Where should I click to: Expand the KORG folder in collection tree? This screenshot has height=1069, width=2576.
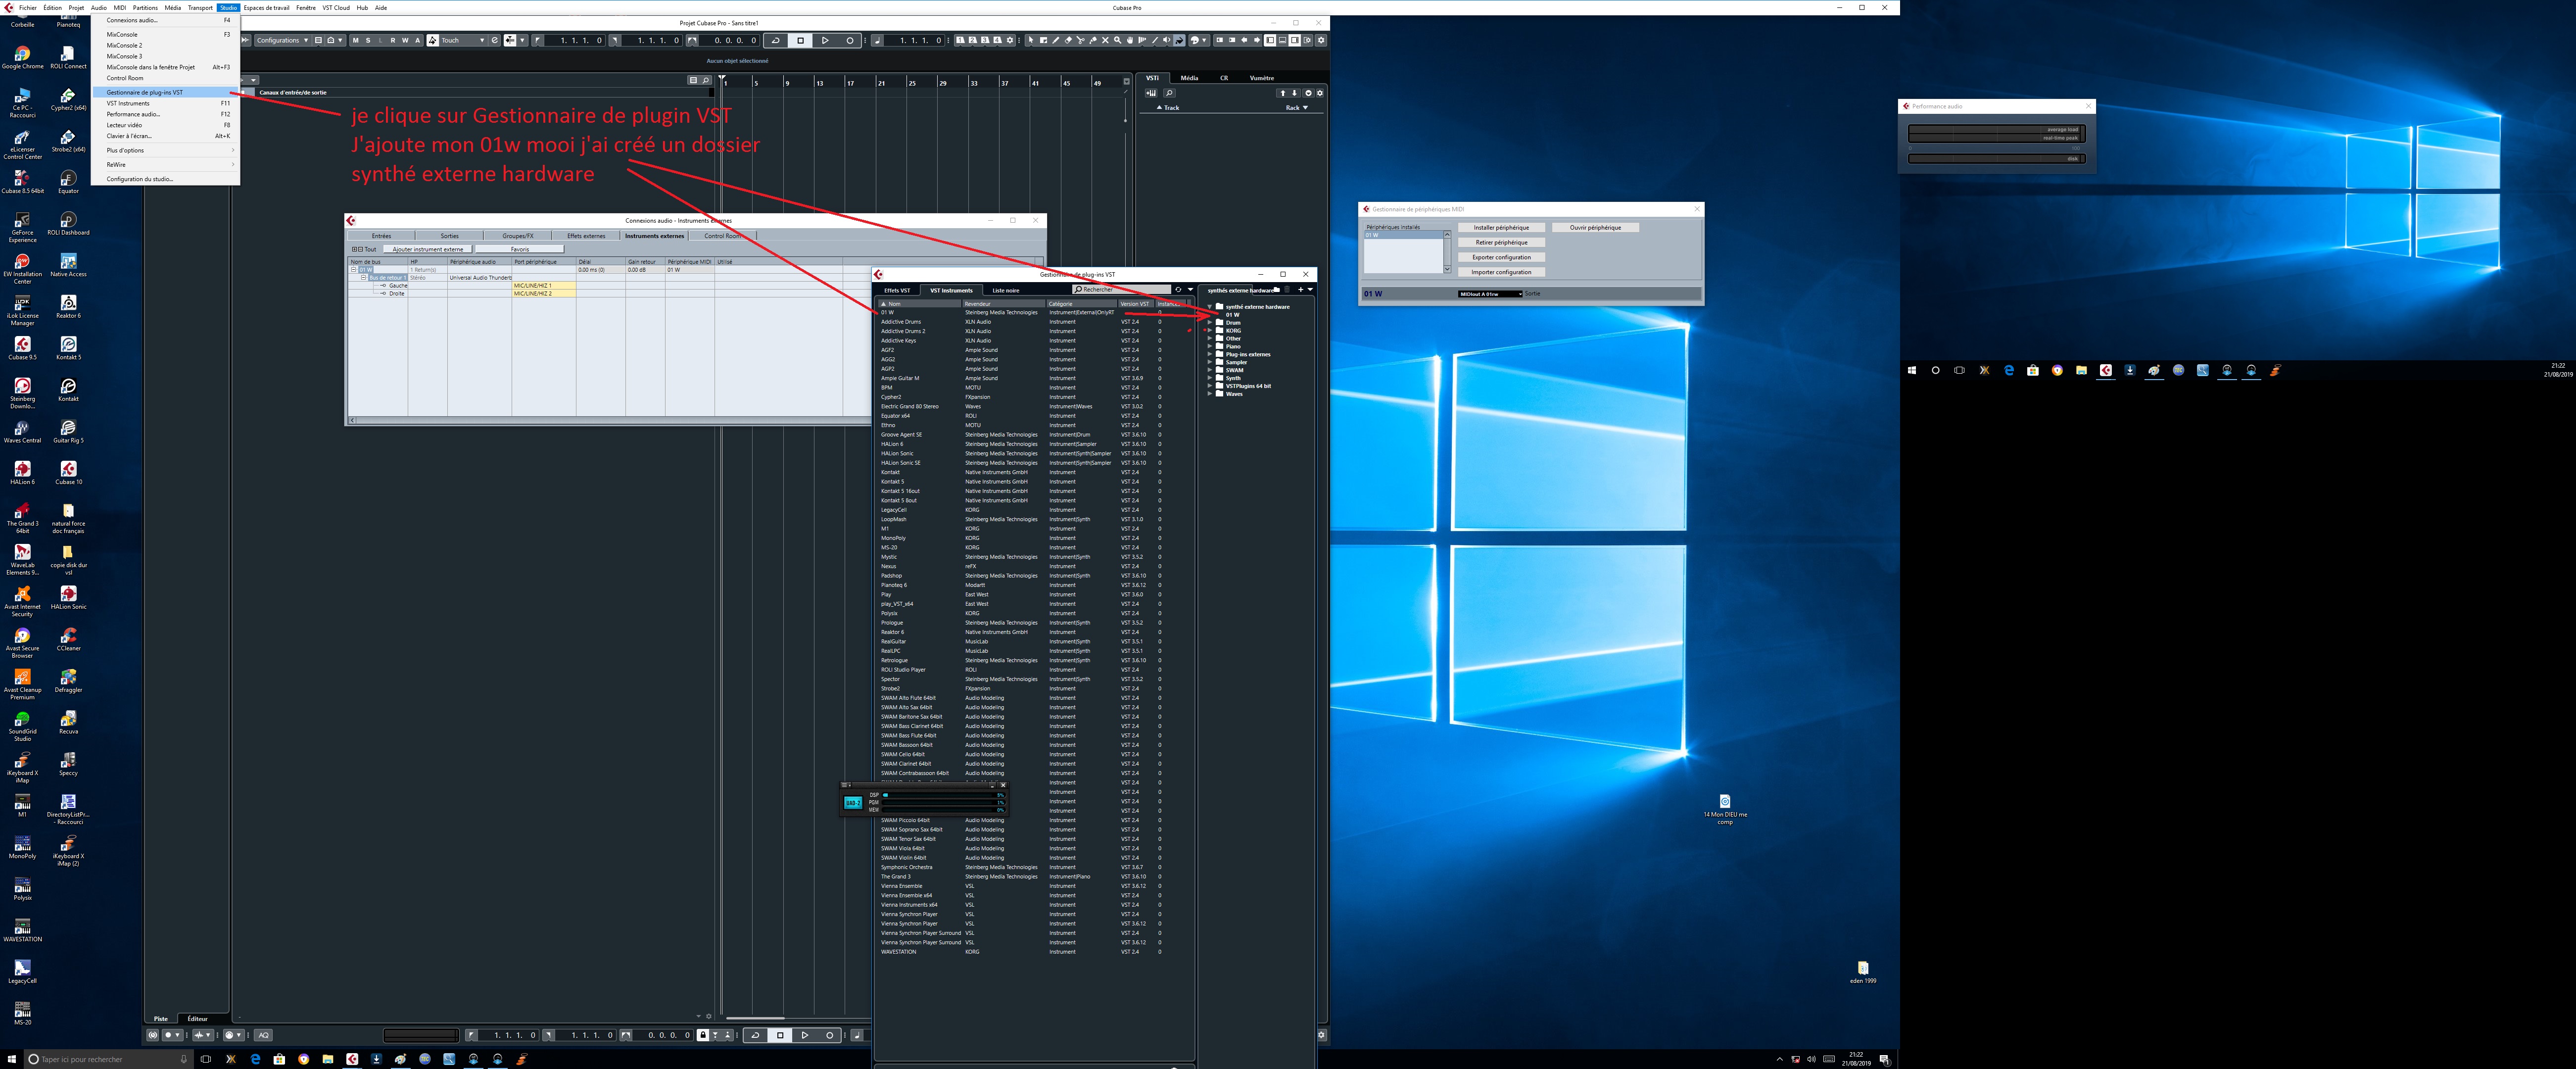1210,330
